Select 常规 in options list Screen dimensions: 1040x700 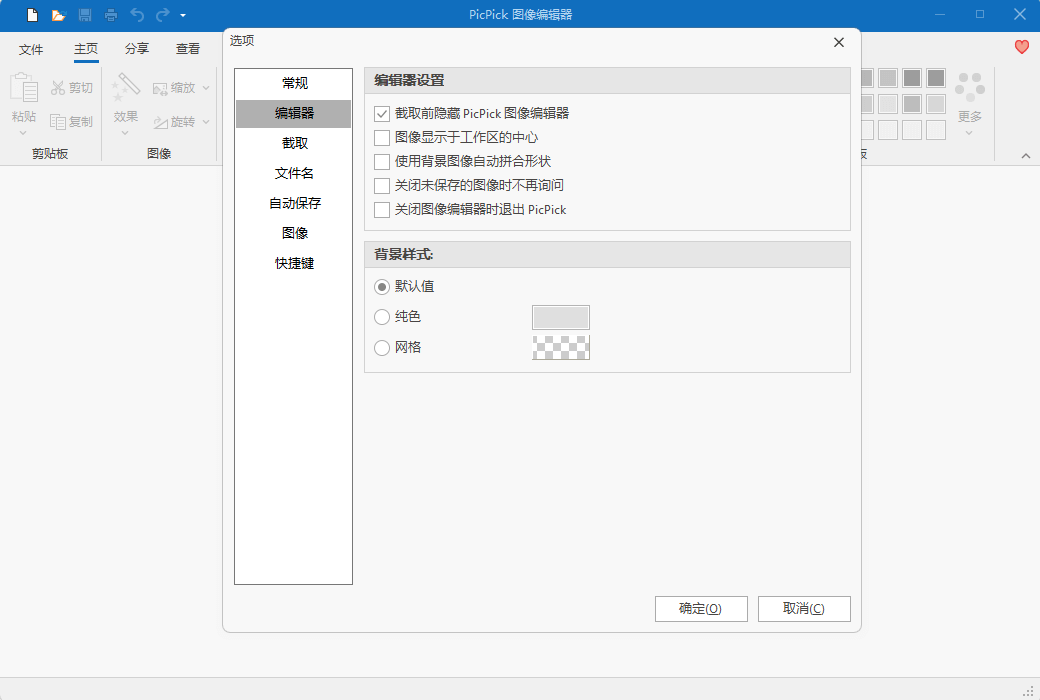(x=294, y=83)
